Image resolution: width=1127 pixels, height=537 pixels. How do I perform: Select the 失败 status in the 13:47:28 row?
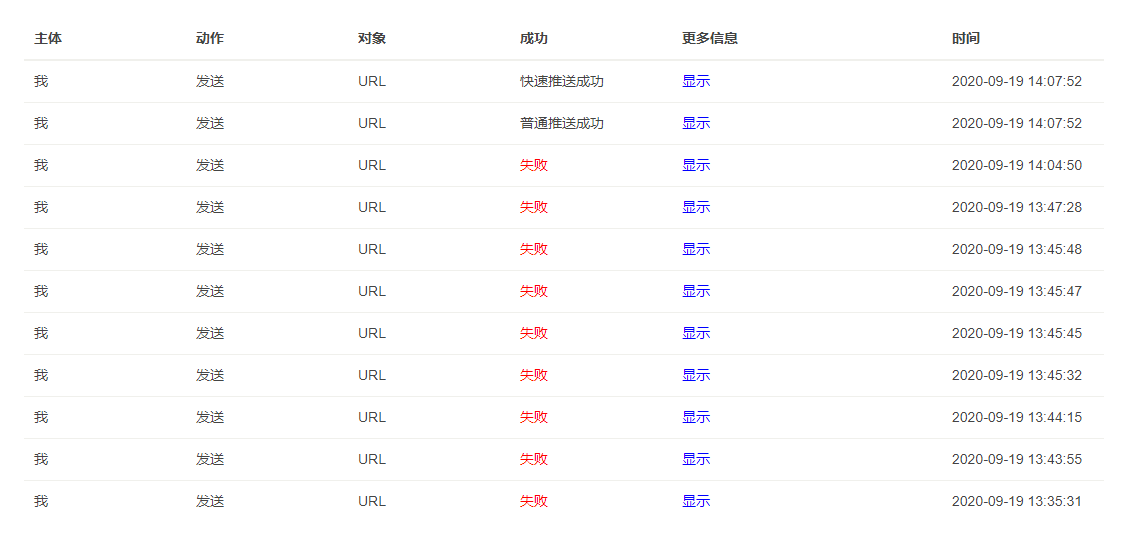tap(533, 207)
